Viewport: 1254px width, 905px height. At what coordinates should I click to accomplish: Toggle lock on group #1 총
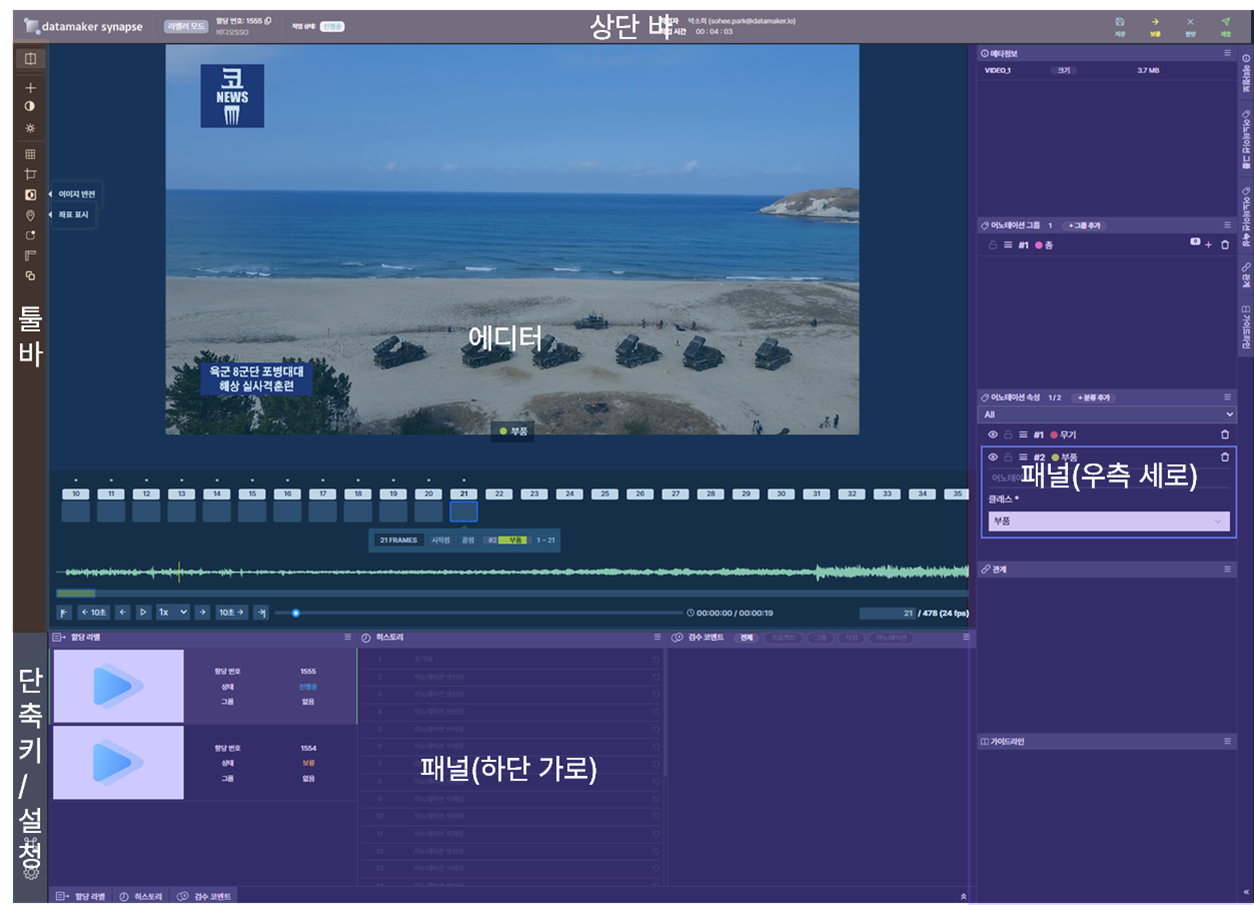(993, 245)
